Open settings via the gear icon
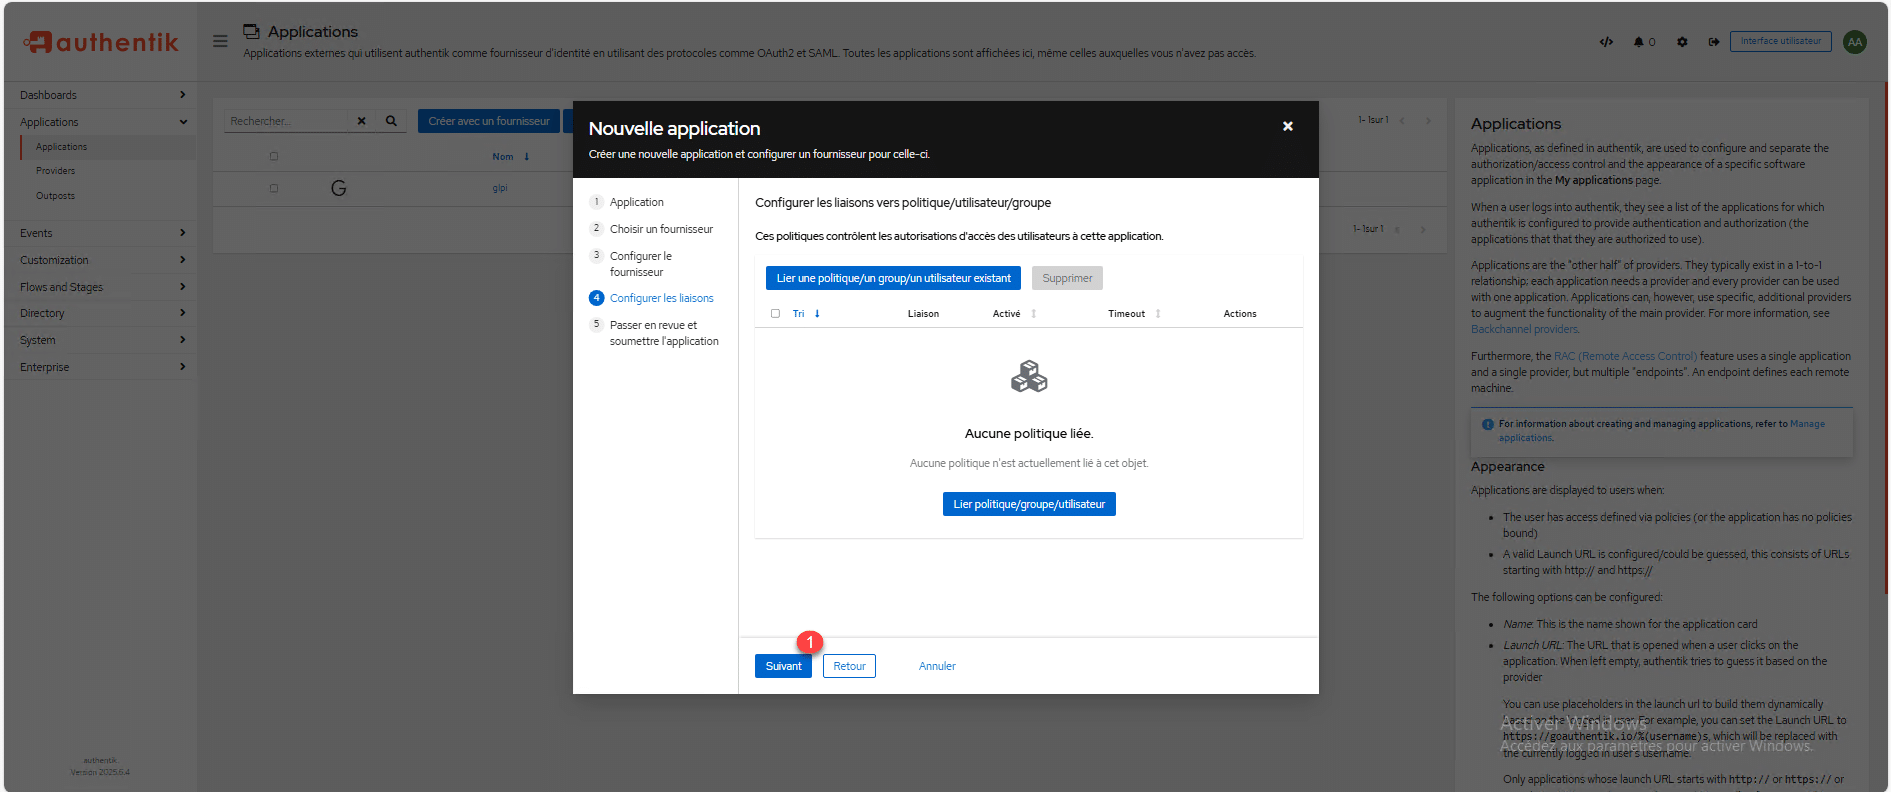Image resolution: width=1891 pixels, height=792 pixels. (x=1682, y=42)
